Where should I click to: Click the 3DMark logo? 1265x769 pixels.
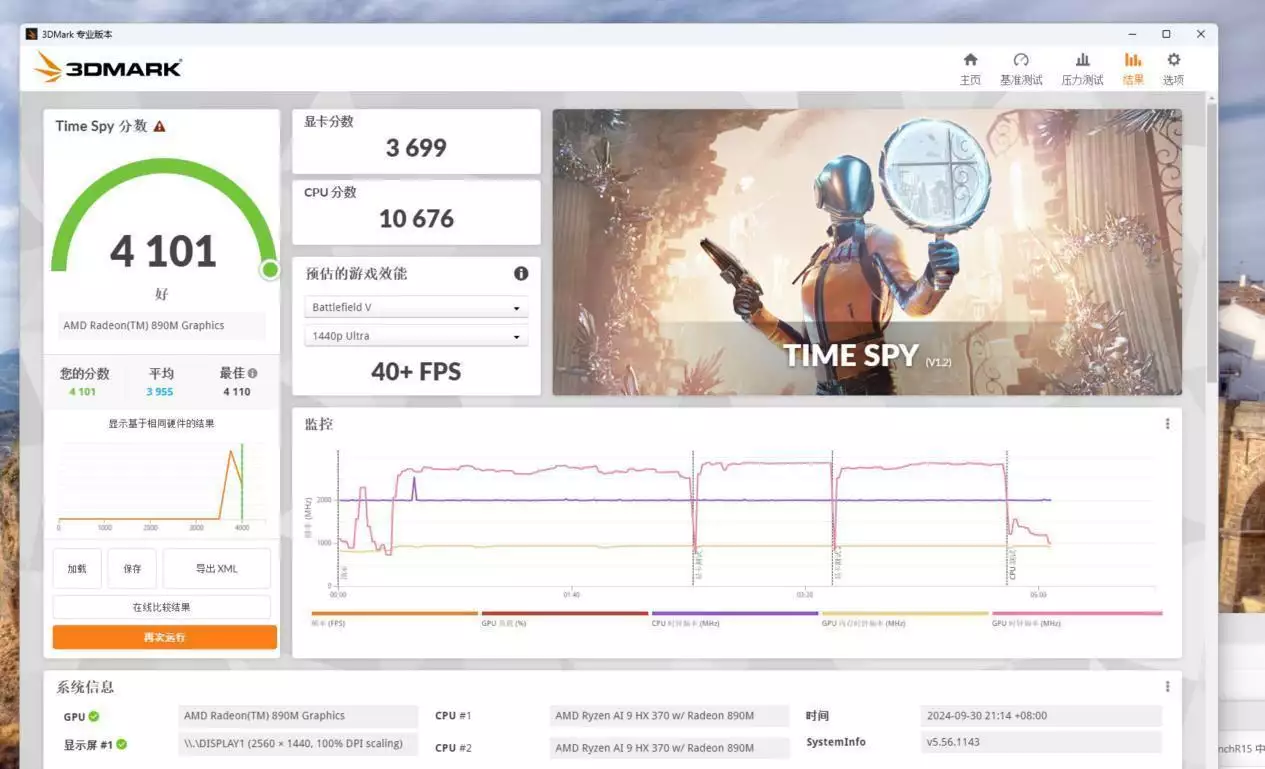[x=108, y=68]
